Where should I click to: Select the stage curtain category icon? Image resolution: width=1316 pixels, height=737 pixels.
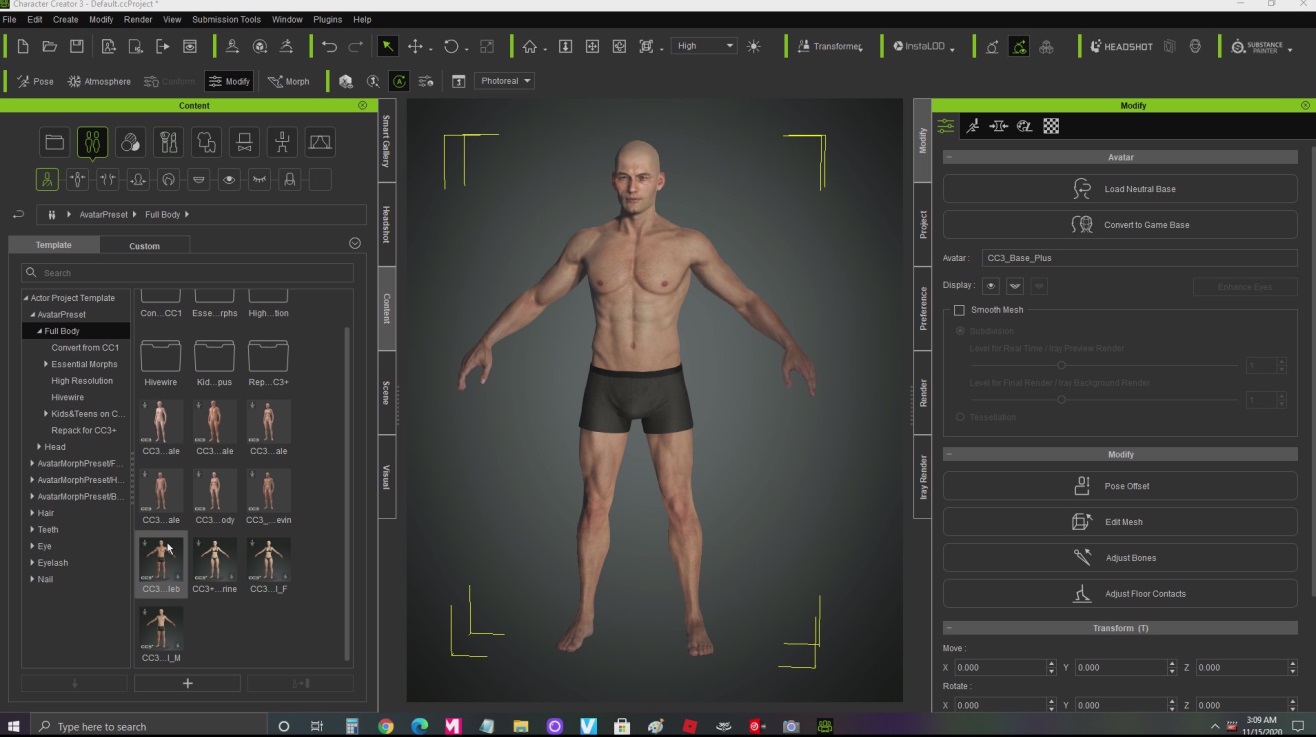(x=320, y=142)
